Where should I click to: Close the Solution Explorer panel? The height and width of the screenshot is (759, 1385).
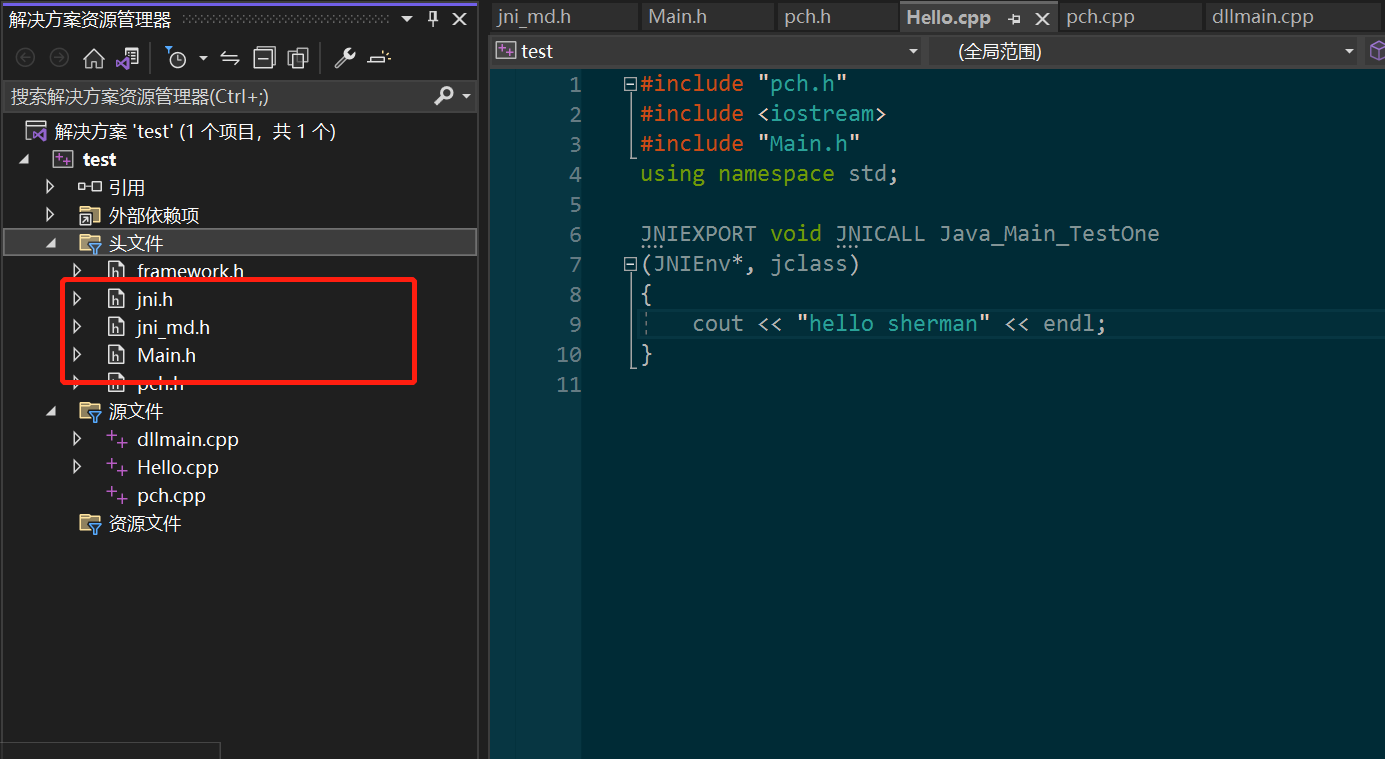pyautogui.click(x=460, y=18)
